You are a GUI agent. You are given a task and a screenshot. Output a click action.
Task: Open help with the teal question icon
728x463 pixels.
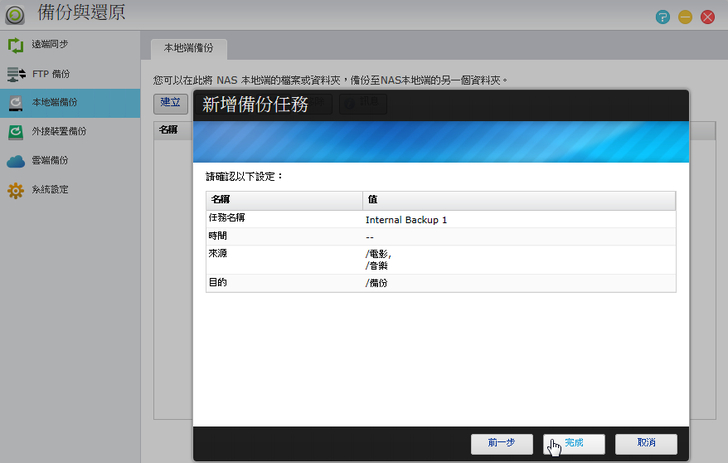pos(662,17)
